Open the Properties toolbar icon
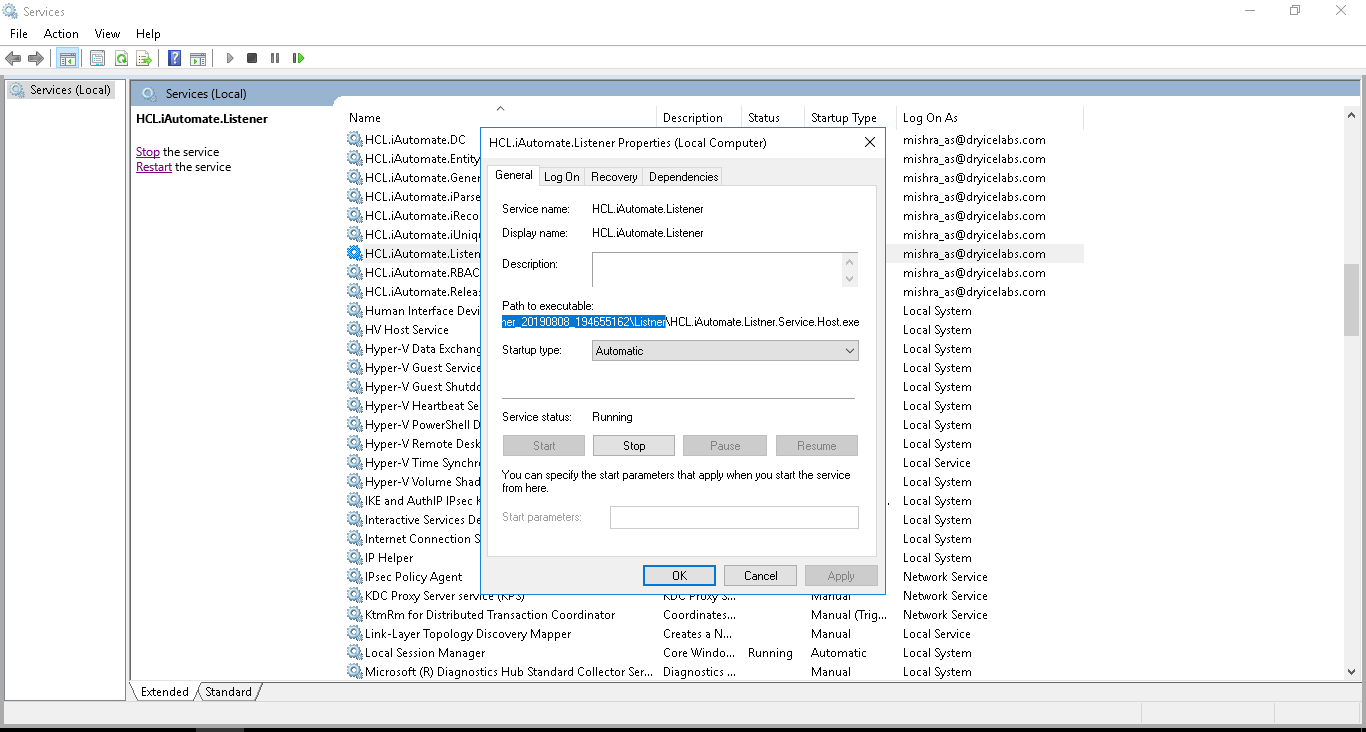The height and width of the screenshot is (732, 1366). [97, 58]
